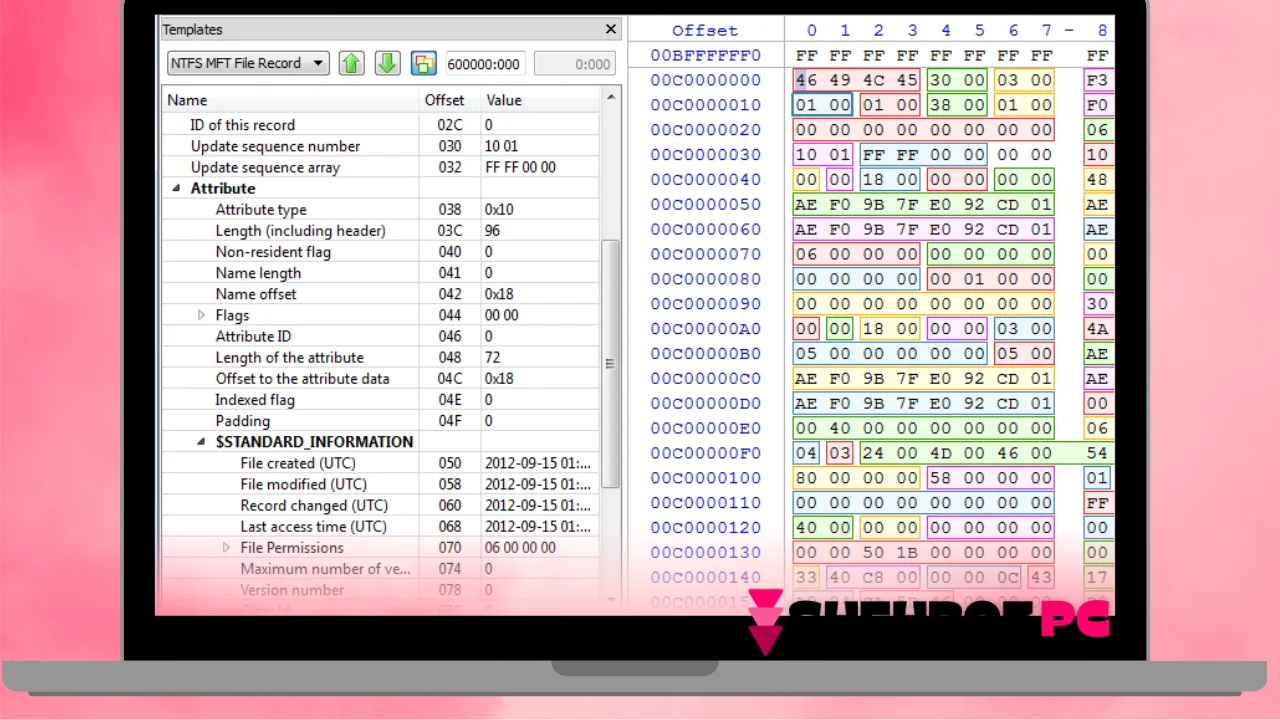Image resolution: width=1280 pixels, height=720 pixels.
Task: Click hex bytes '46 49 4C 45' at 00C0000000
Action: tap(857, 80)
